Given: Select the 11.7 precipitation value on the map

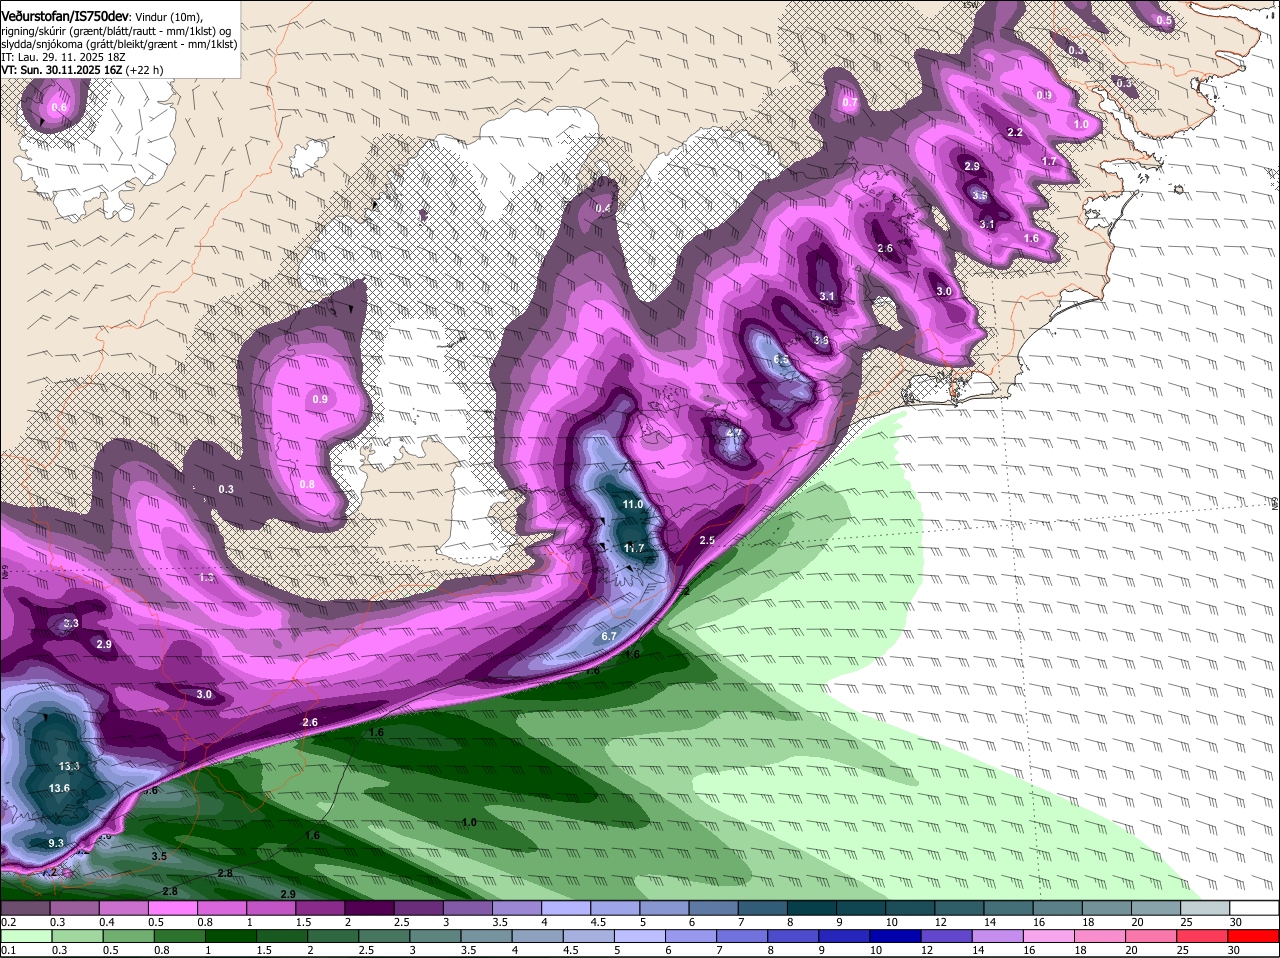Looking at the screenshot, I should [x=634, y=548].
